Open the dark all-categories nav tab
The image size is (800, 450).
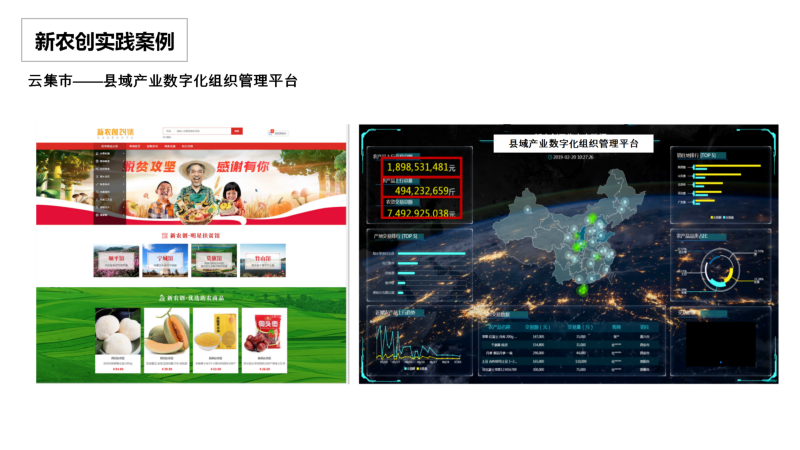(x=109, y=146)
